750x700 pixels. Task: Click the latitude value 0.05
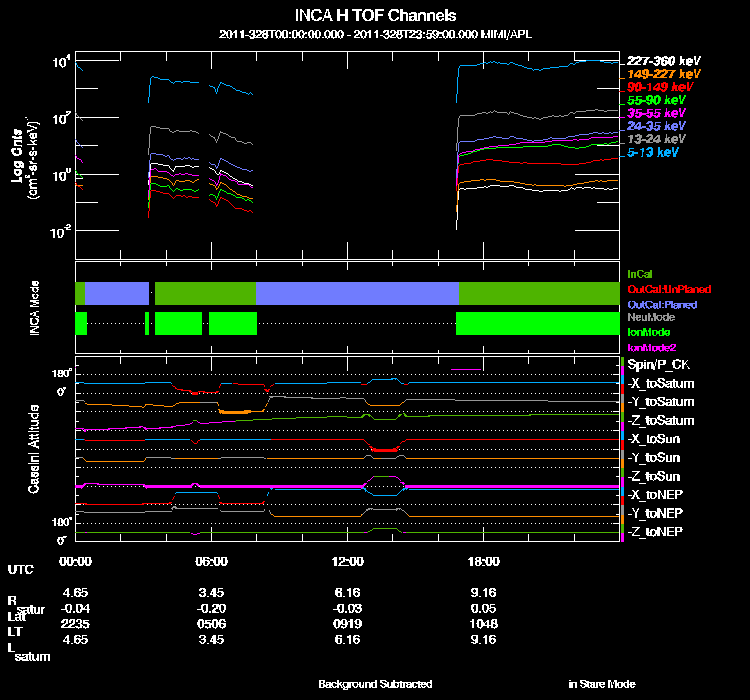484,608
